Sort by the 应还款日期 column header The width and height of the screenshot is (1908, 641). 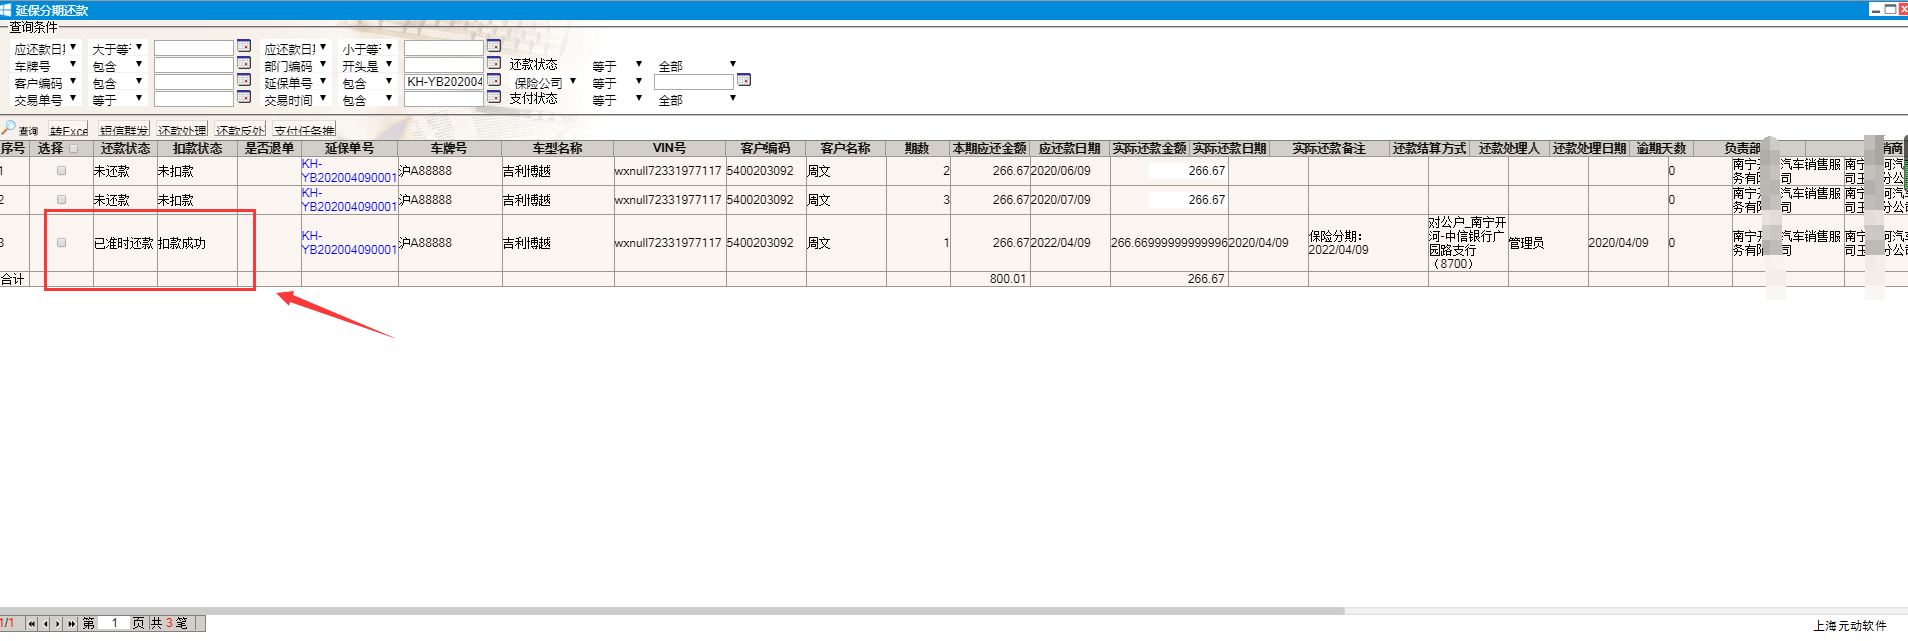[1069, 148]
